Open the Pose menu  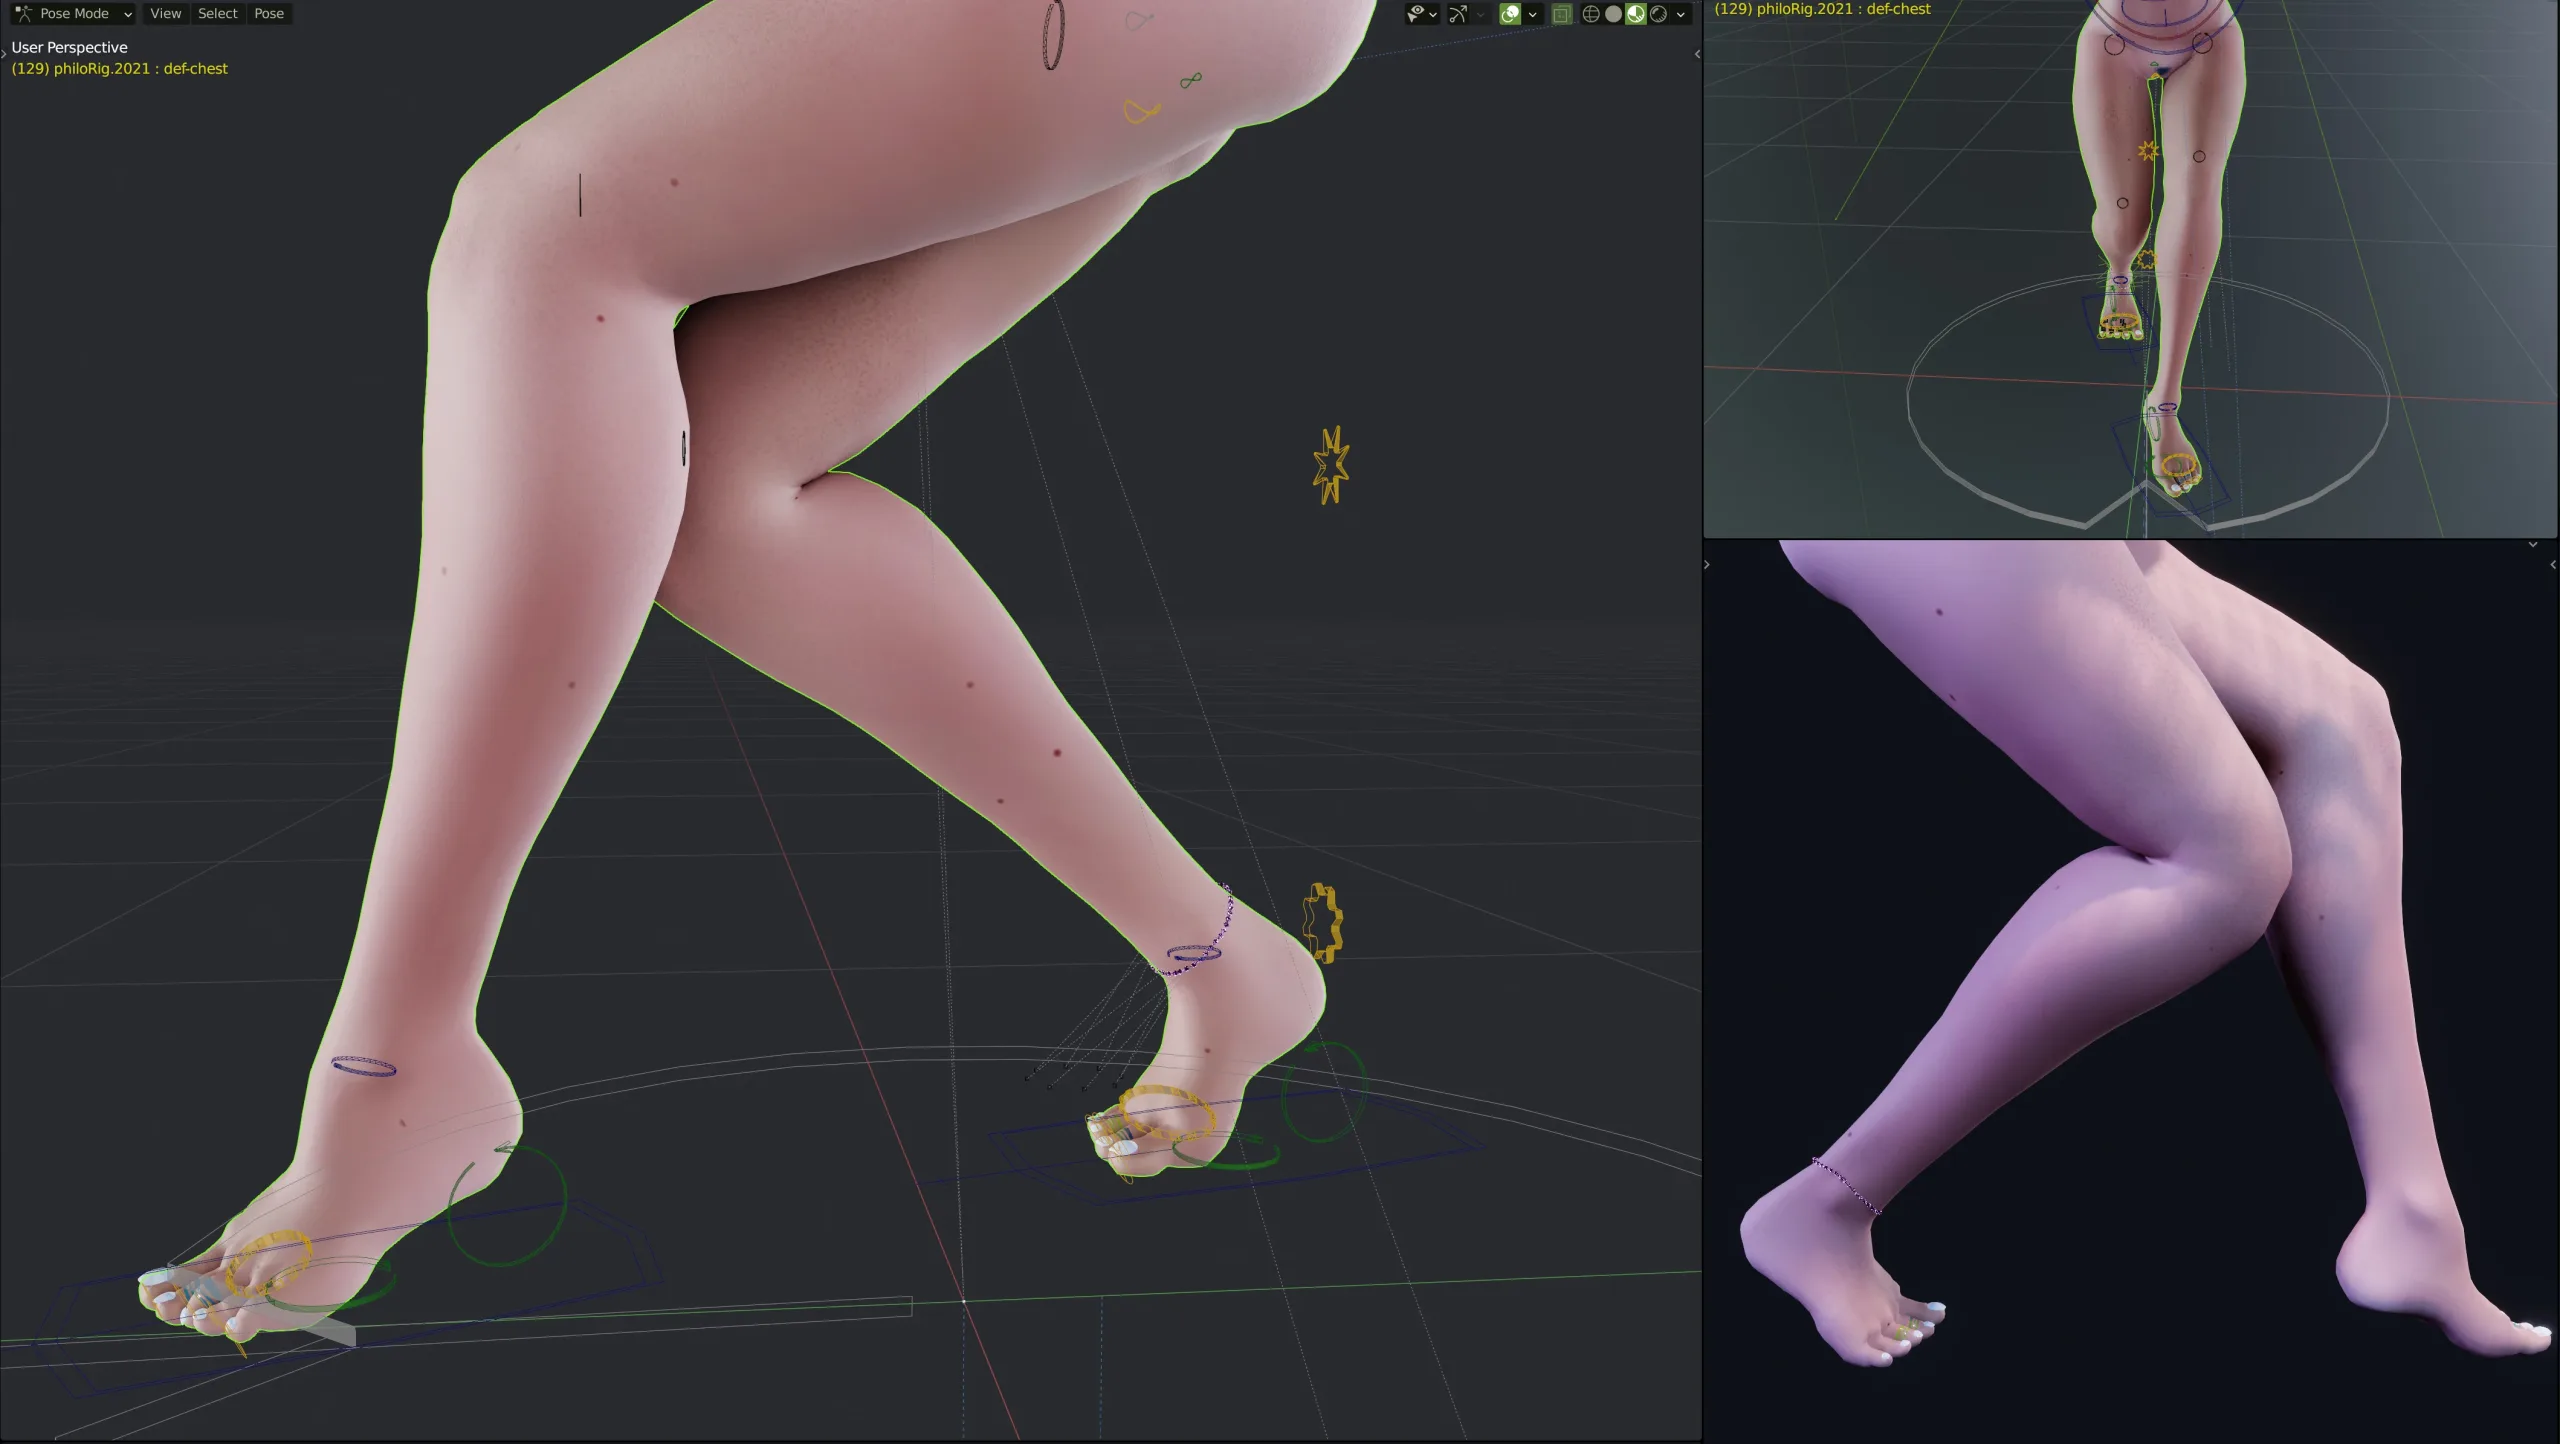(268, 14)
